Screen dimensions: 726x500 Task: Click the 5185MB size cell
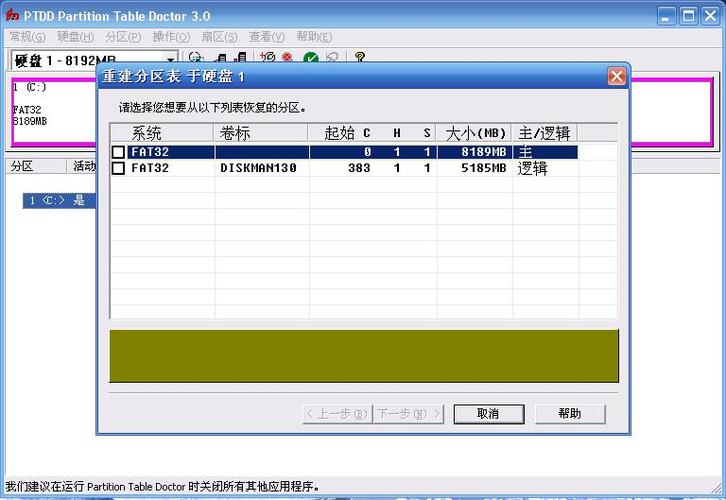coord(483,168)
